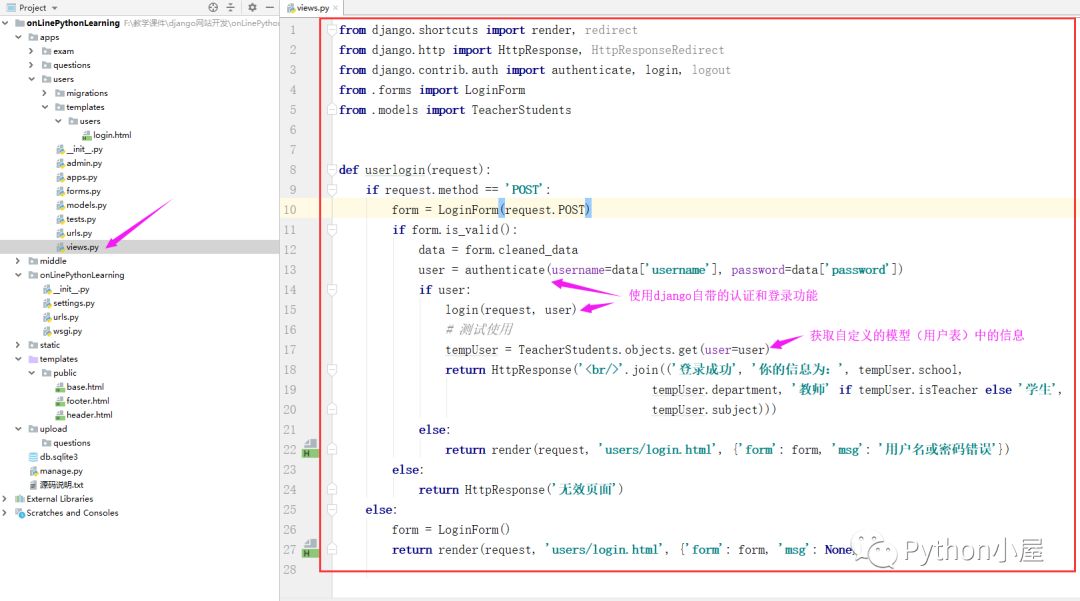Select views.py in project tree
Viewport: 1080px width, 601px height.
(x=82, y=247)
